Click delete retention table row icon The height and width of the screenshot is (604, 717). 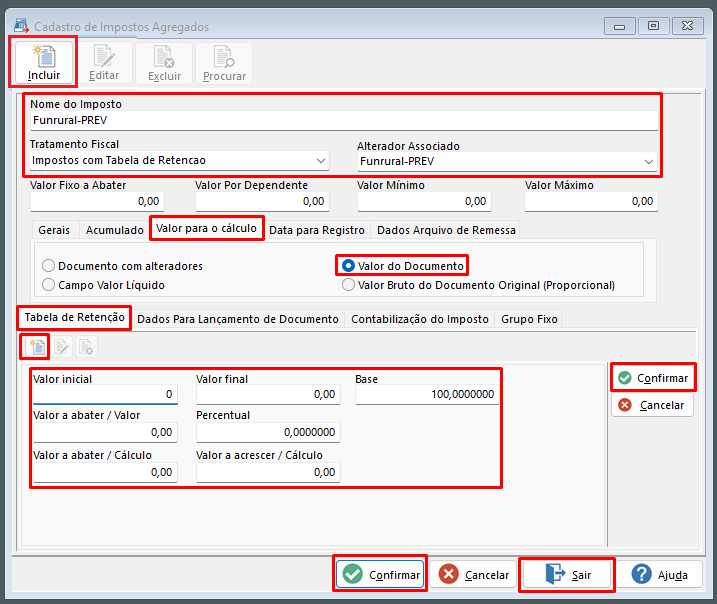point(86,347)
